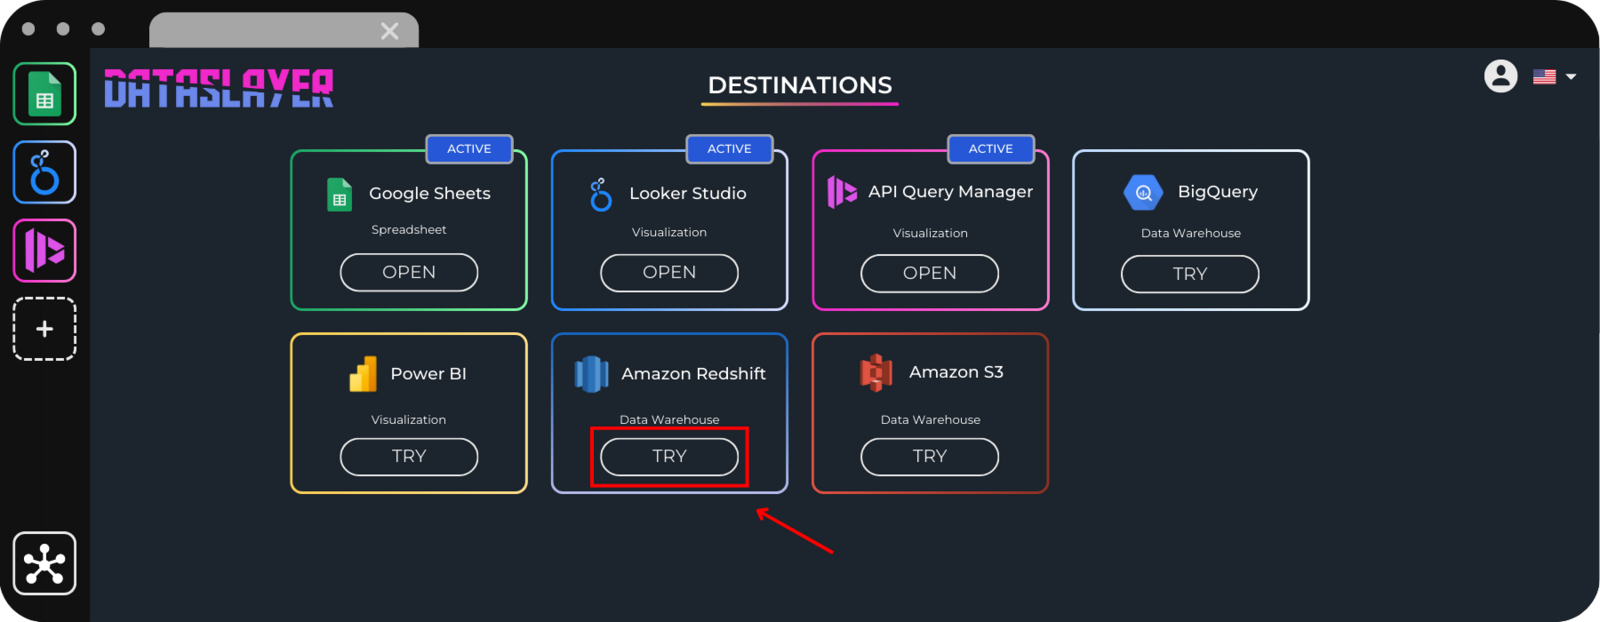Click Google Sheets card icon
This screenshot has width=1600, height=622.
pos(340,194)
